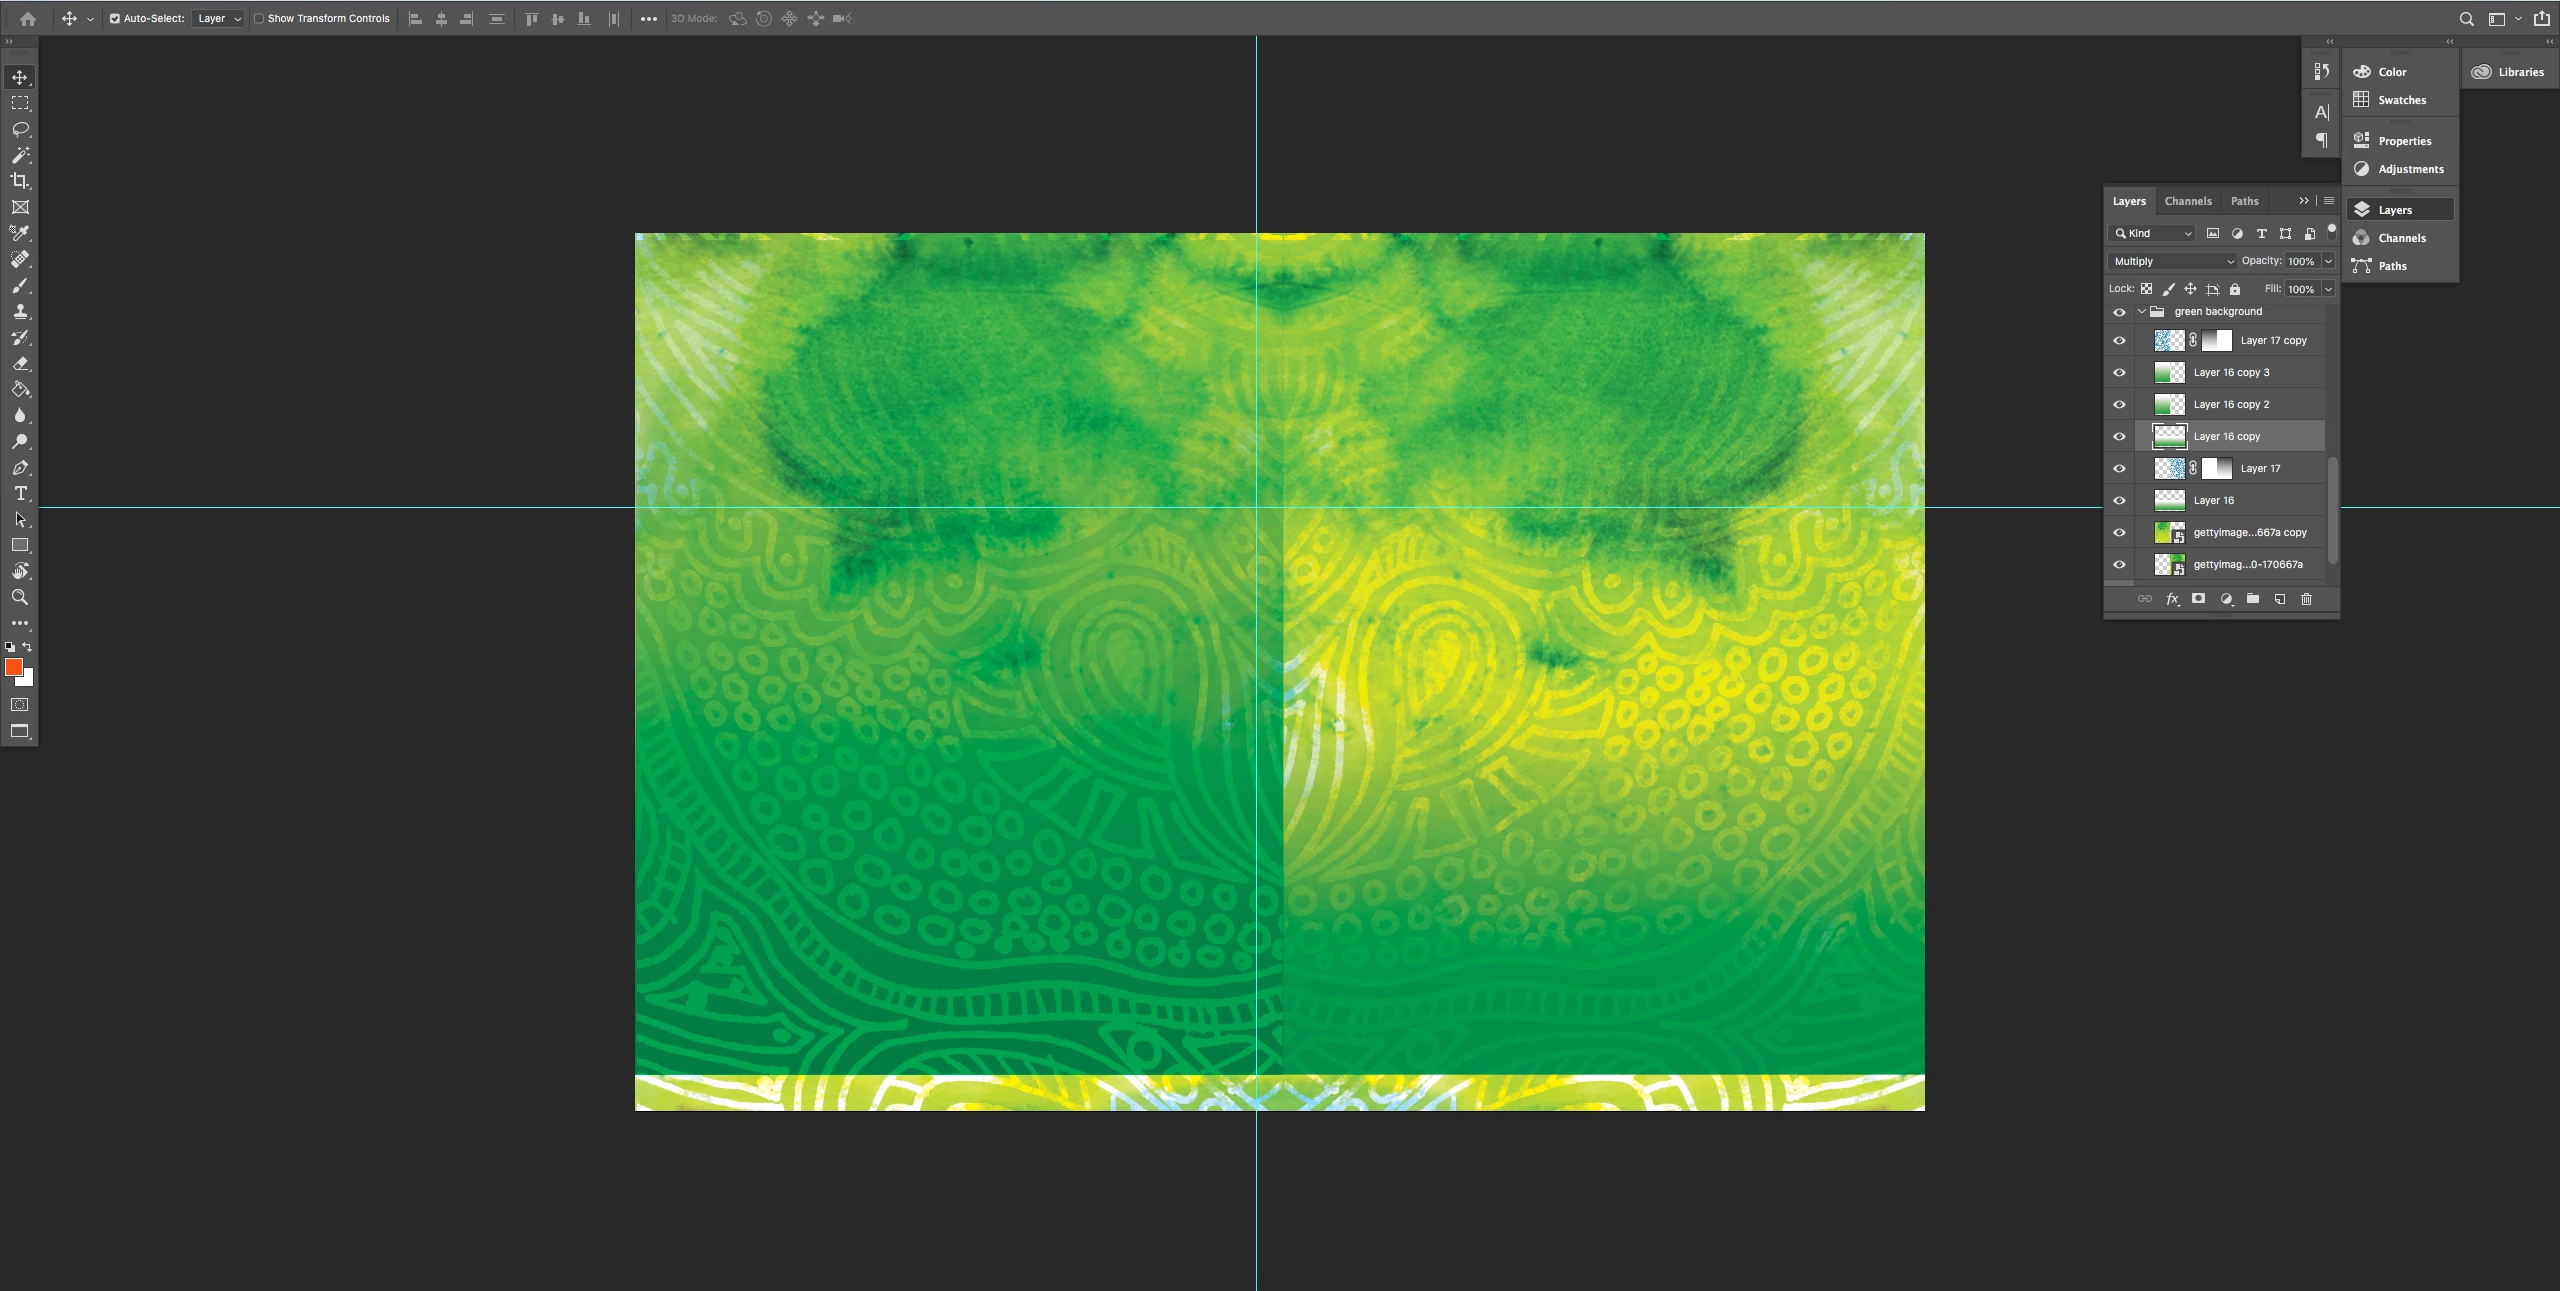This screenshot has height=1291, width=2560.
Task: Open the Auto-Select Layer dropdown
Action: pyautogui.click(x=219, y=18)
